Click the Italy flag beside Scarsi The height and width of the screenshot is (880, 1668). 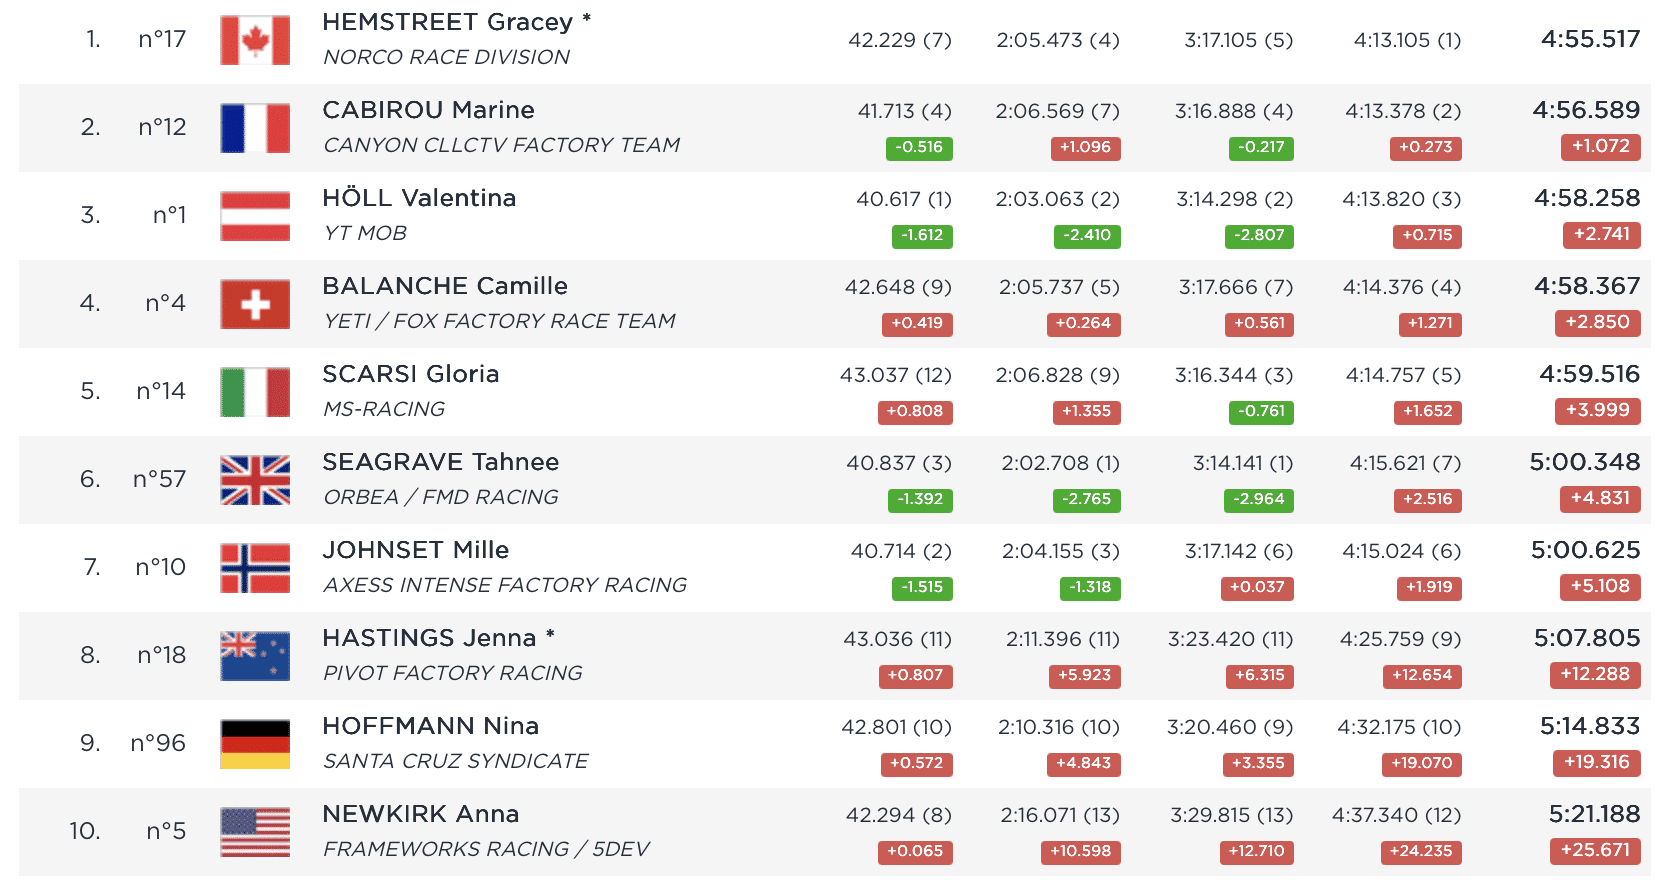pos(255,392)
